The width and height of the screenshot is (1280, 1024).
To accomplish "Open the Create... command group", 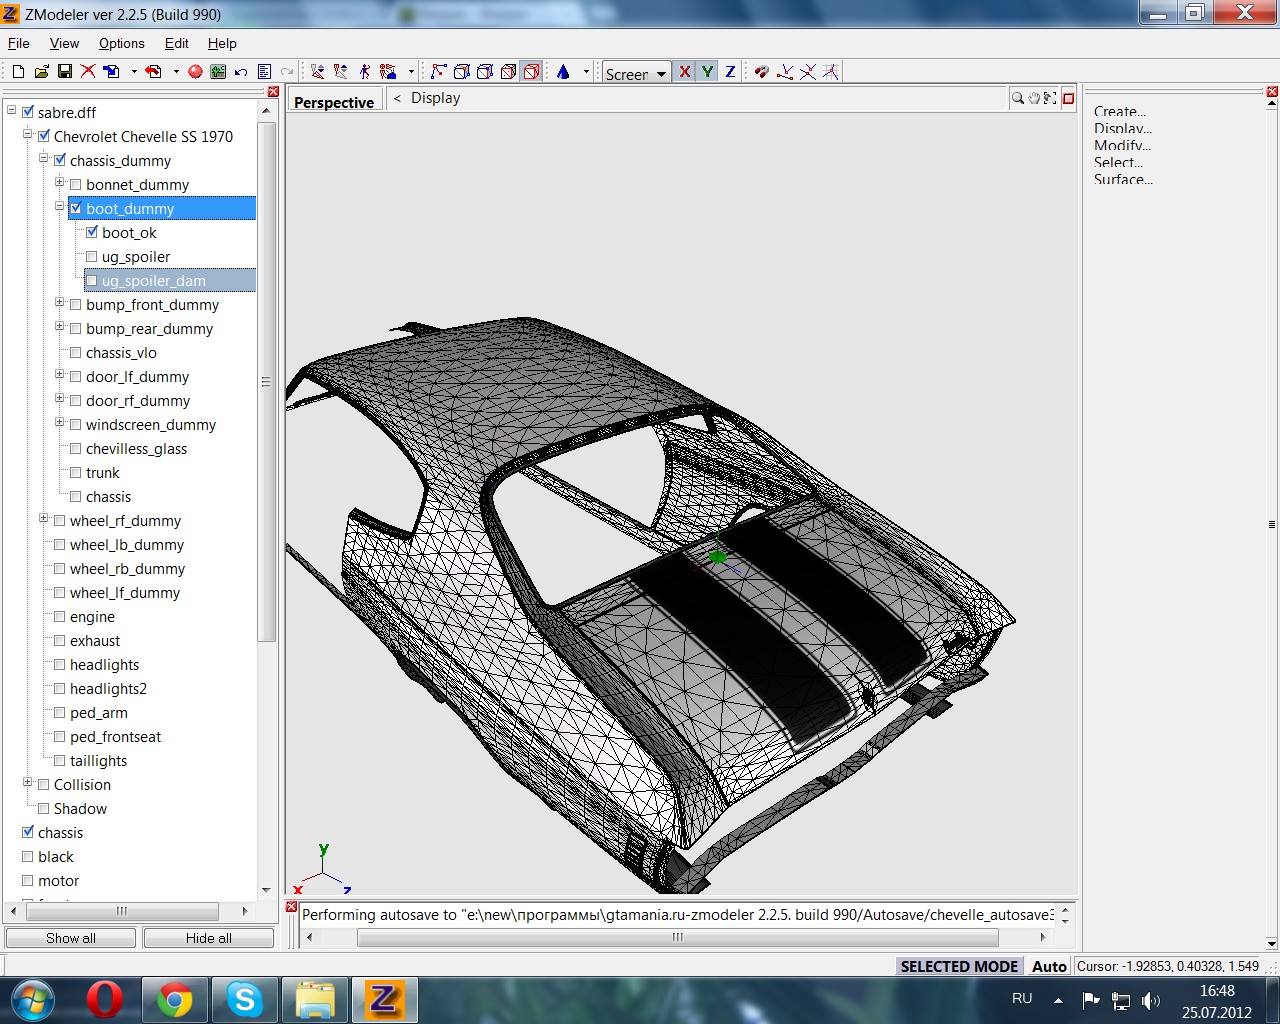I will pos(1120,111).
